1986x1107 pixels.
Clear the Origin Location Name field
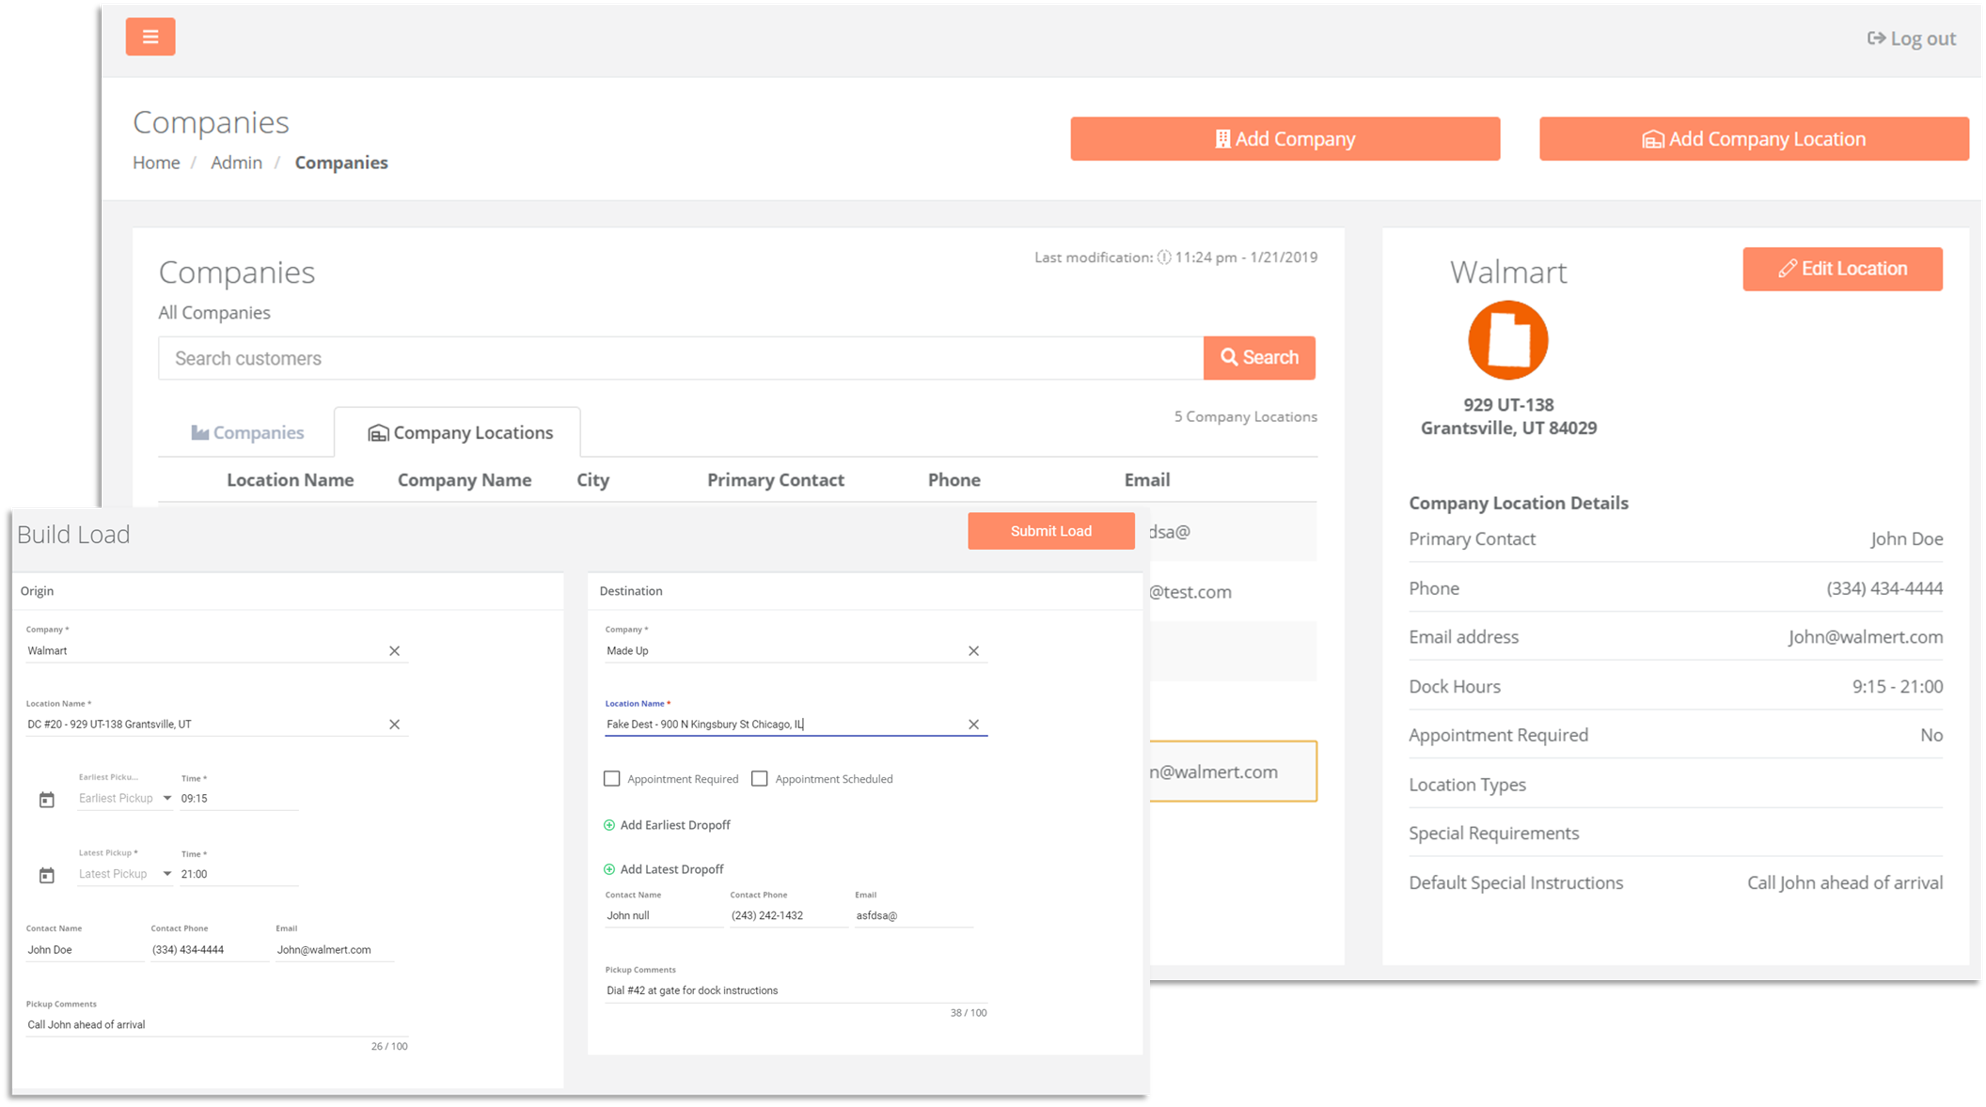tap(393, 724)
